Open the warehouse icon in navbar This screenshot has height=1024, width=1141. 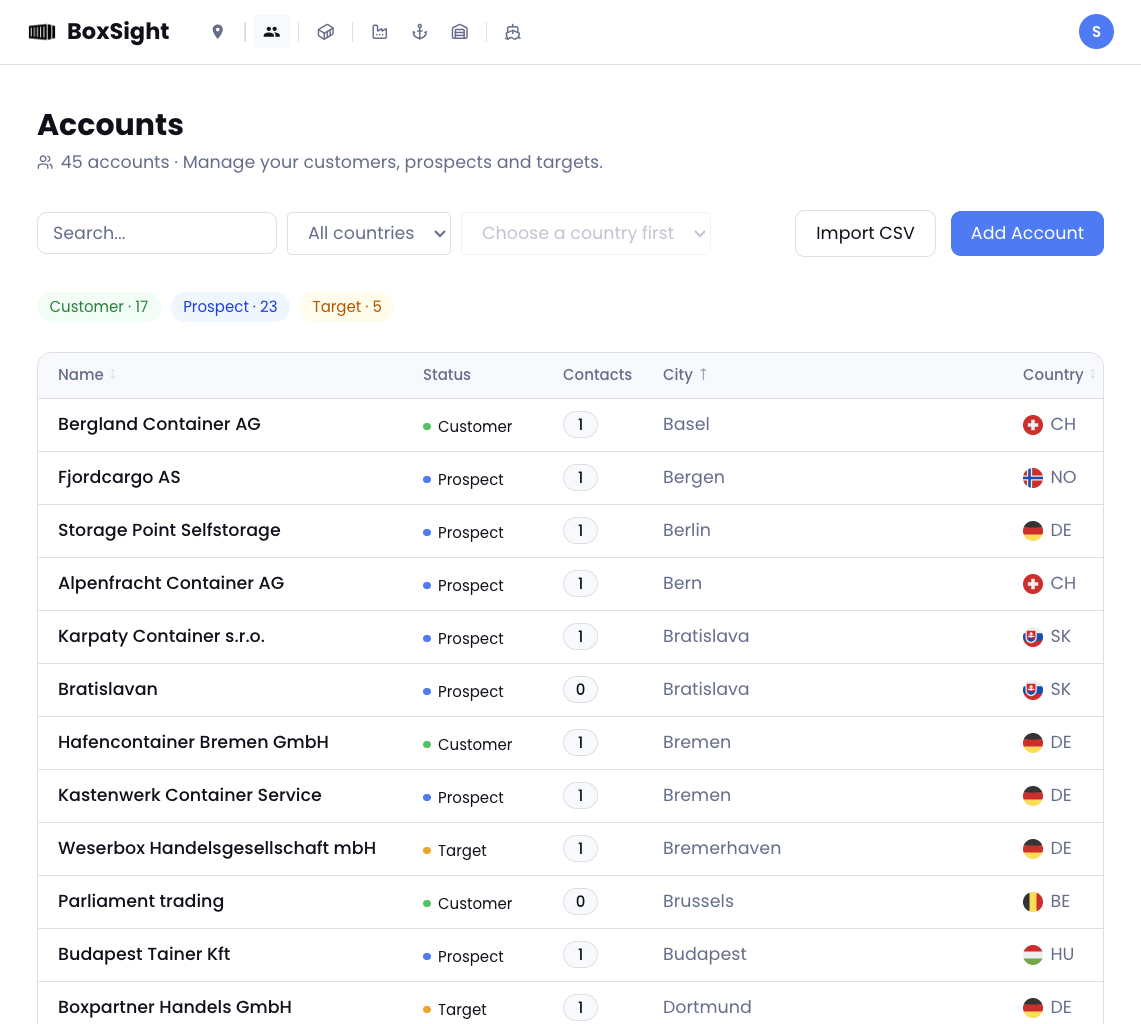click(x=460, y=32)
